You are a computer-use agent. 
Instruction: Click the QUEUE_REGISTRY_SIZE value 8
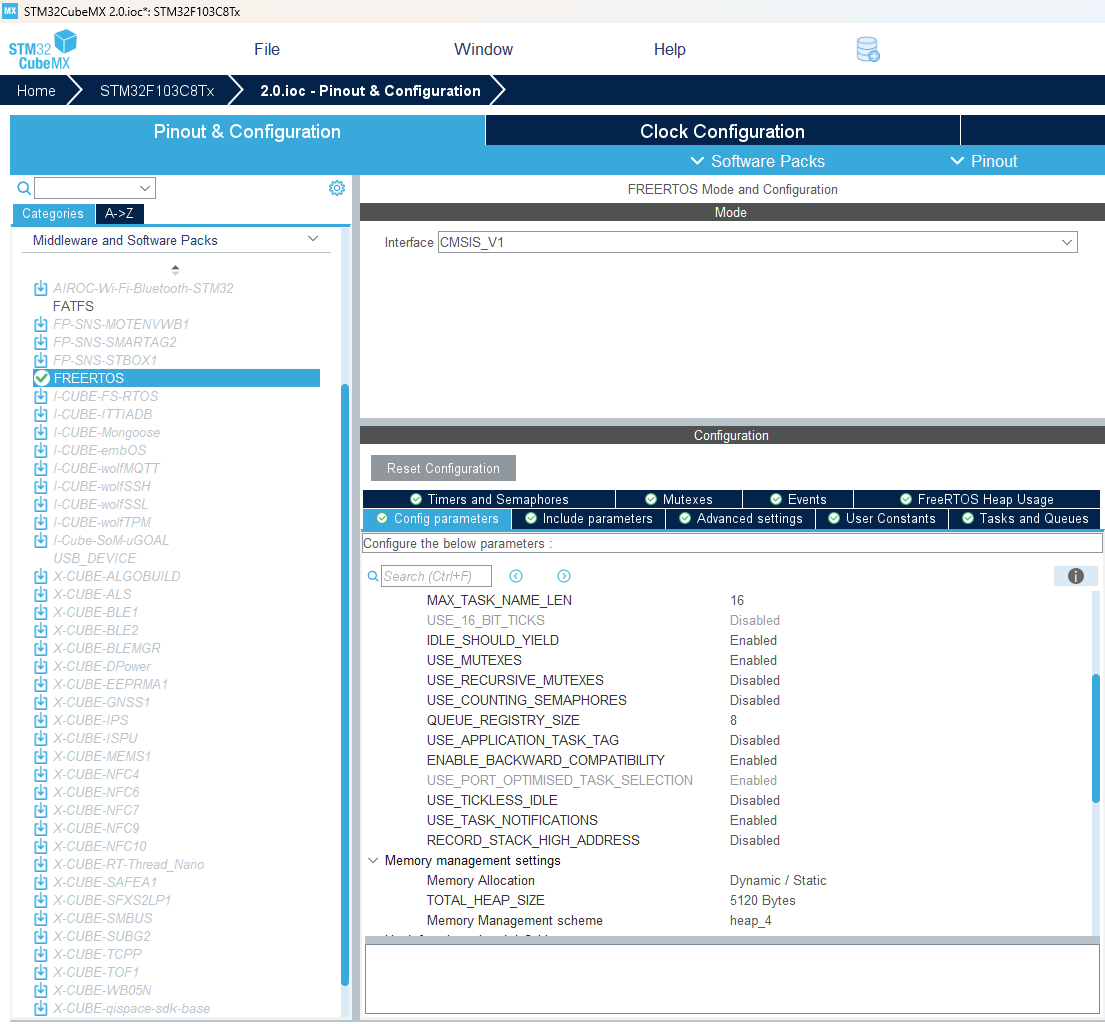coord(734,720)
